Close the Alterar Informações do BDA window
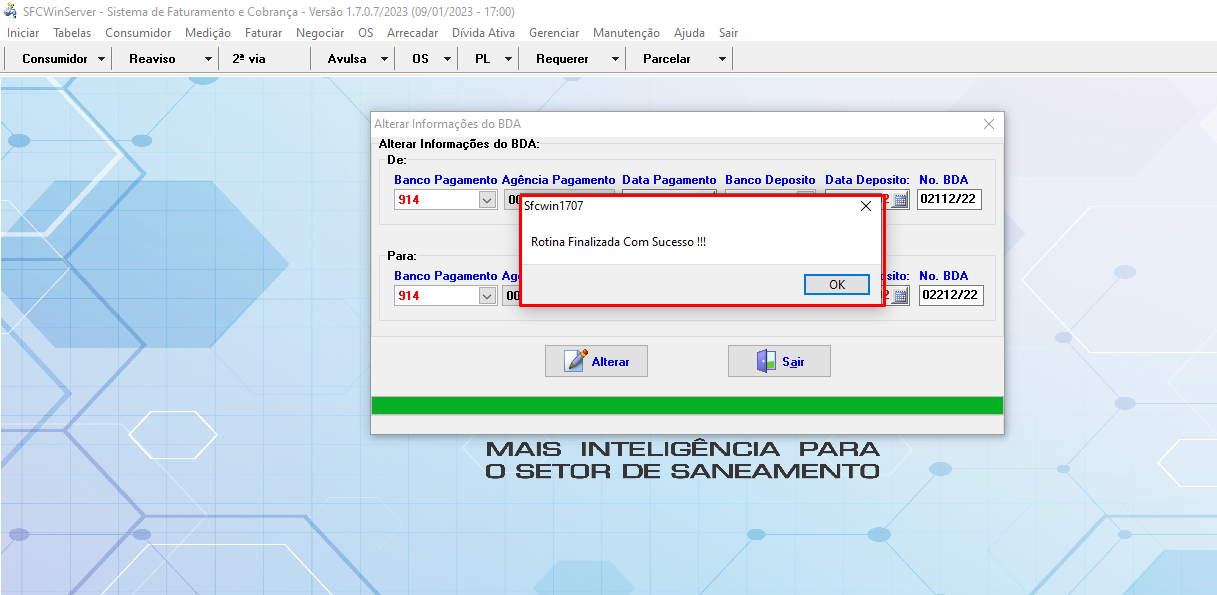The height and width of the screenshot is (595, 1217). point(989,124)
